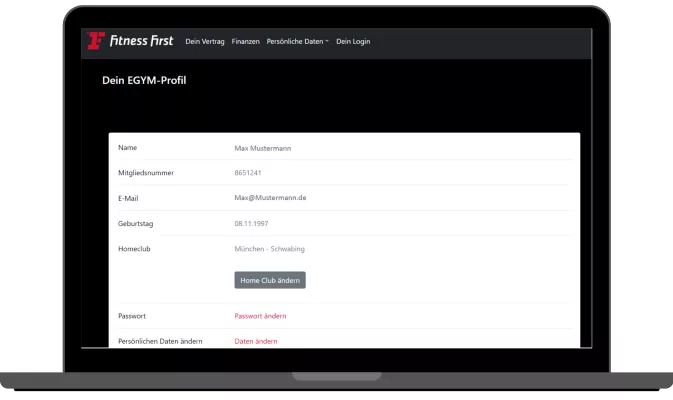Click the Persönlichen Daten ändern row label
Viewport: 673px width, 400px height.
pyautogui.click(x=160, y=341)
